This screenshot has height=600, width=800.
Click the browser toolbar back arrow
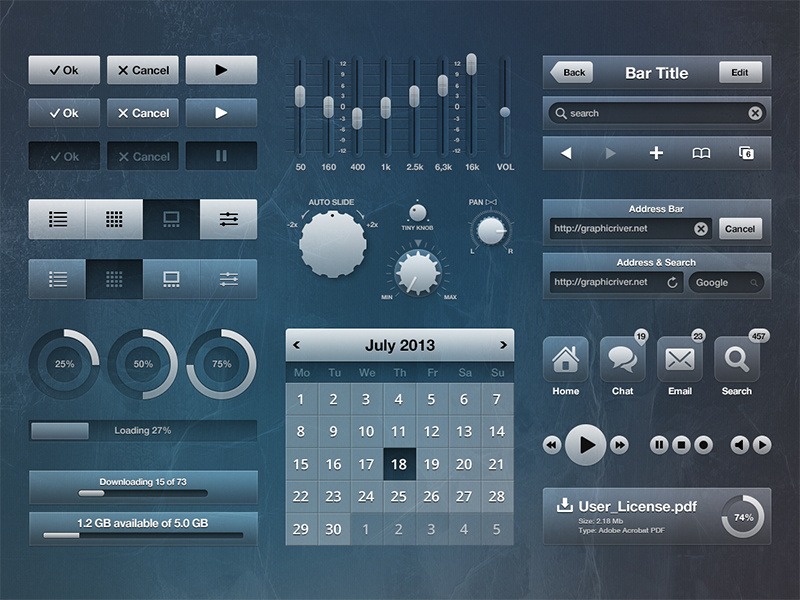[x=566, y=153]
